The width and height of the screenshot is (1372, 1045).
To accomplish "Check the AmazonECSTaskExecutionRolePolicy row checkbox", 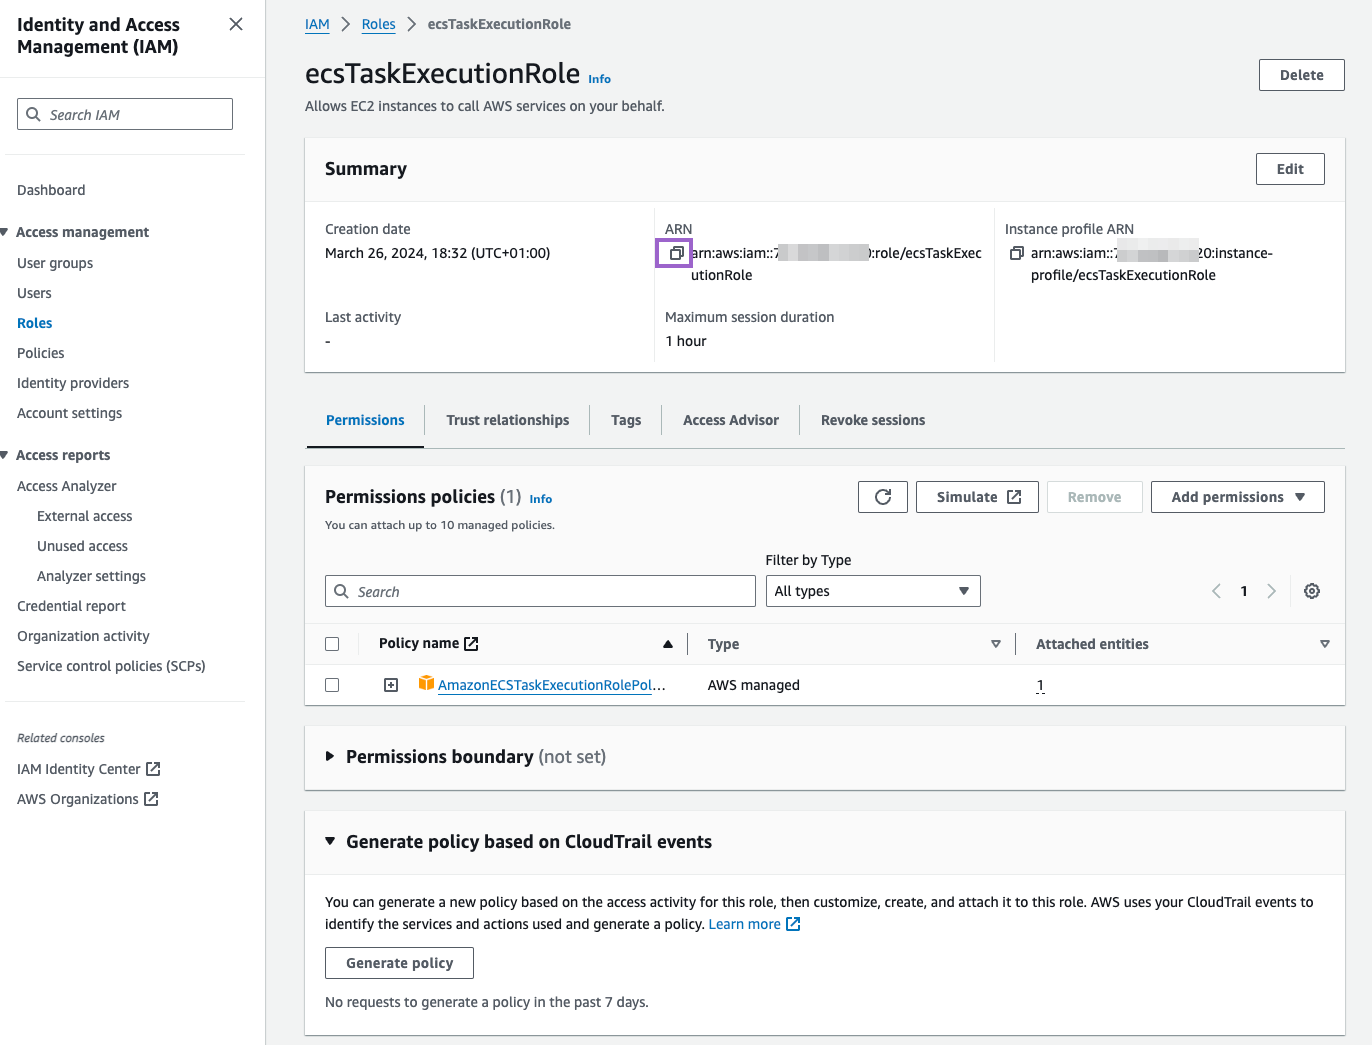I will tap(332, 685).
